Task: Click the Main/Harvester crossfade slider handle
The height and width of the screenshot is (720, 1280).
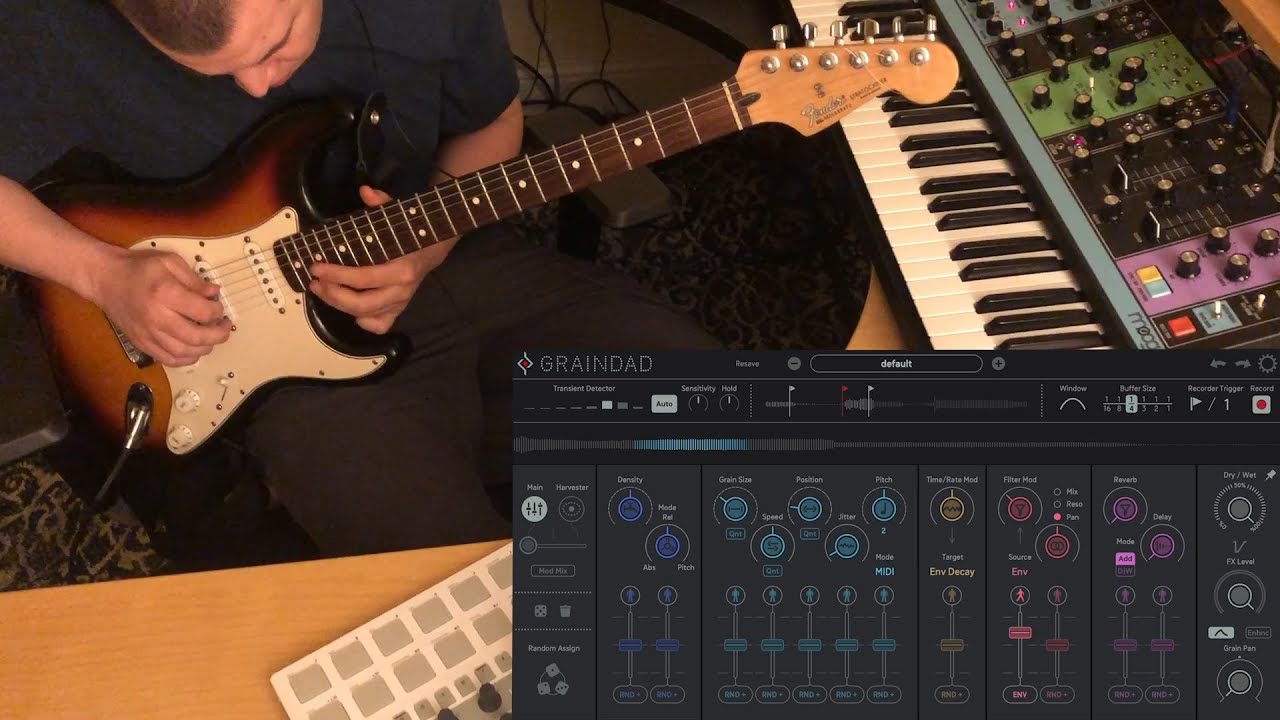Action: pyautogui.click(x=528, y=545)
